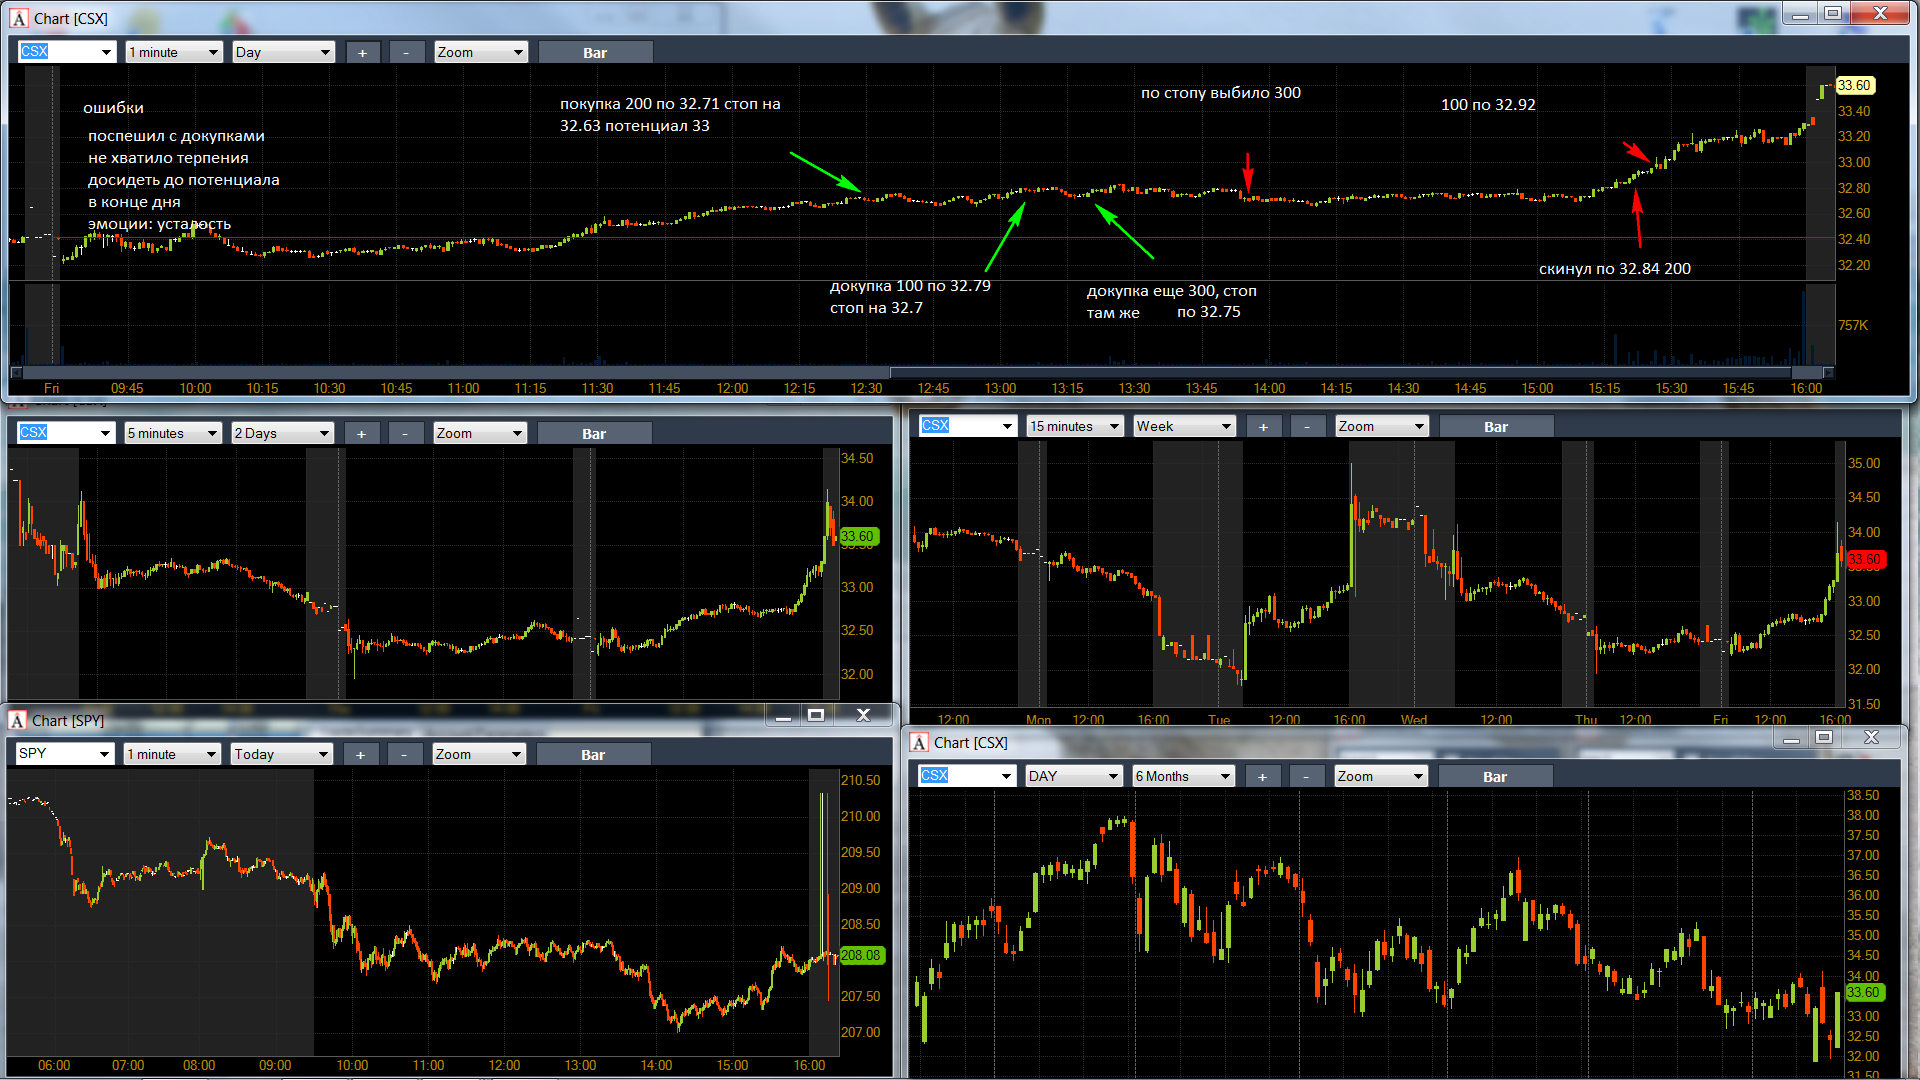Click the plus button in top CSX chart toolbar
The height and width of the screenshot is (1080, 1920).
point(362,53)
